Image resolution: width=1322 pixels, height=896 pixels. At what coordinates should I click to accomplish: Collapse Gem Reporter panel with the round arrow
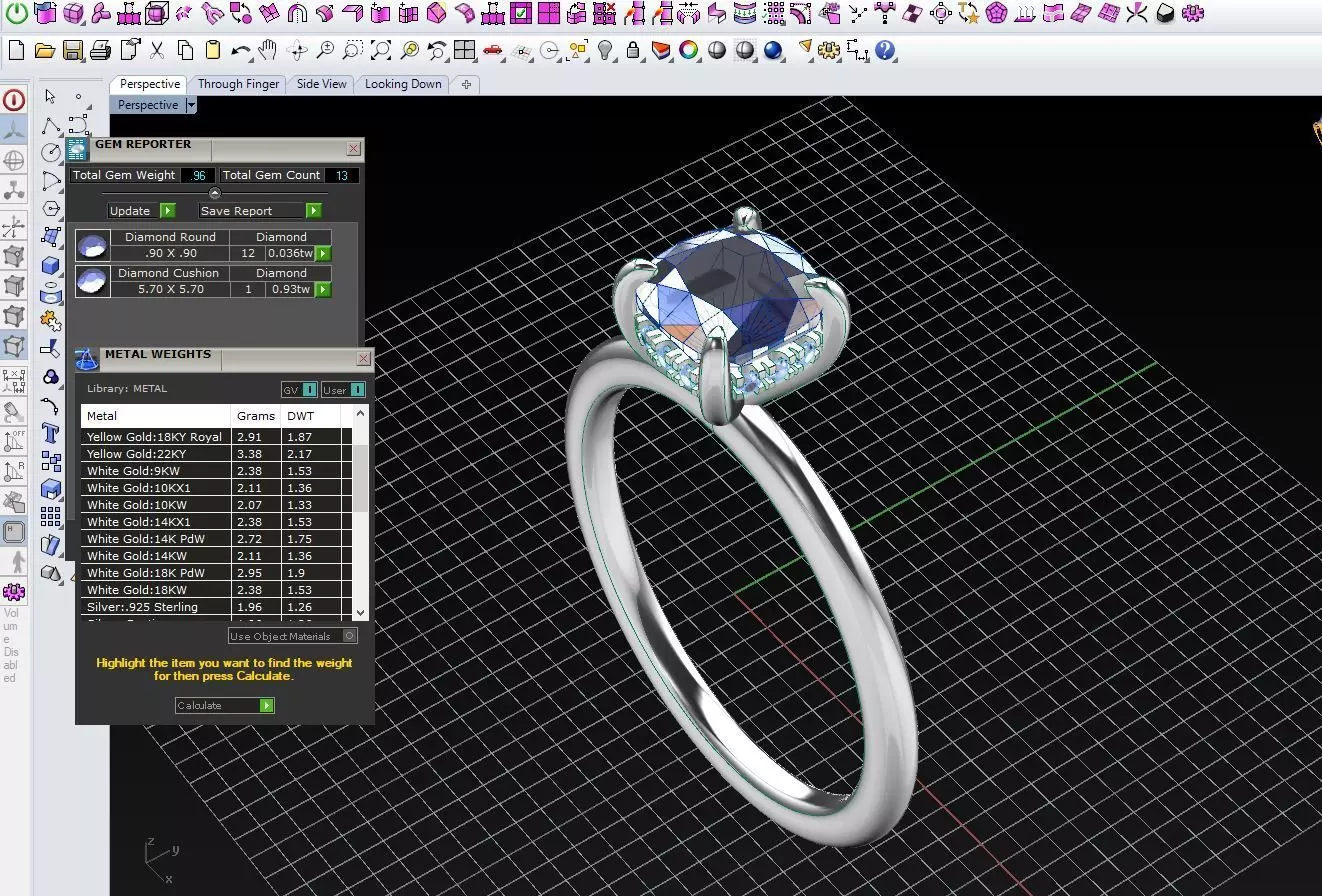(x=214, y=193)
